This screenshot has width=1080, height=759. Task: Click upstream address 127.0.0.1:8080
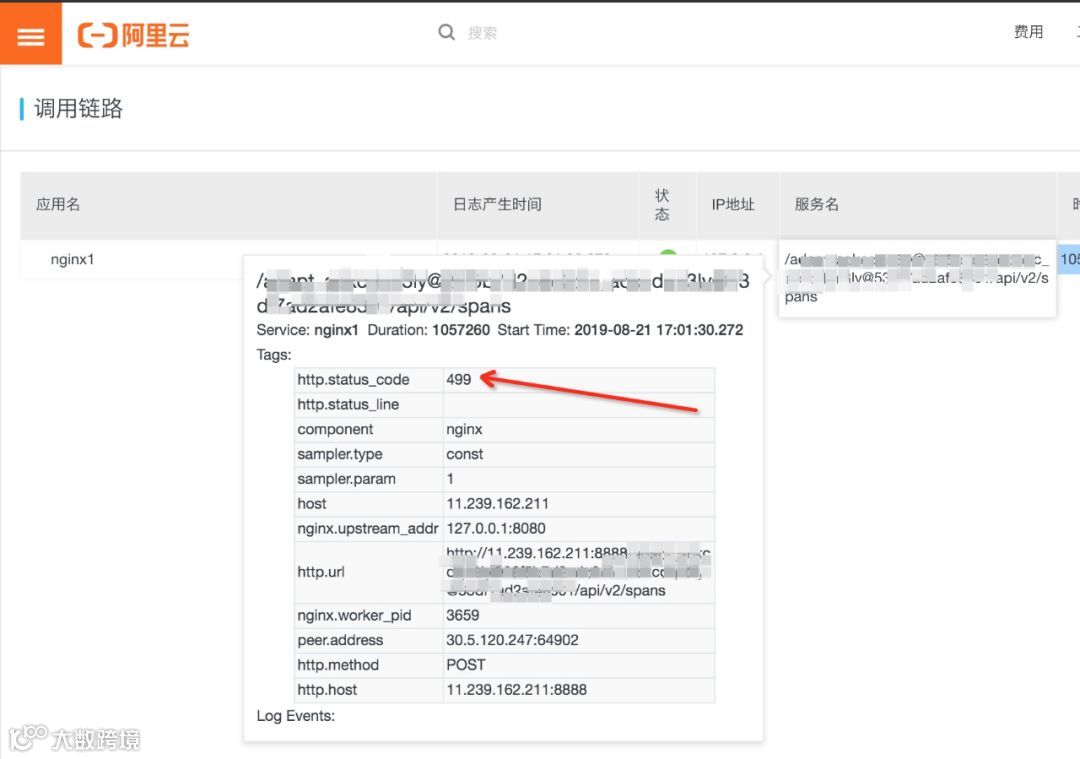496,528
